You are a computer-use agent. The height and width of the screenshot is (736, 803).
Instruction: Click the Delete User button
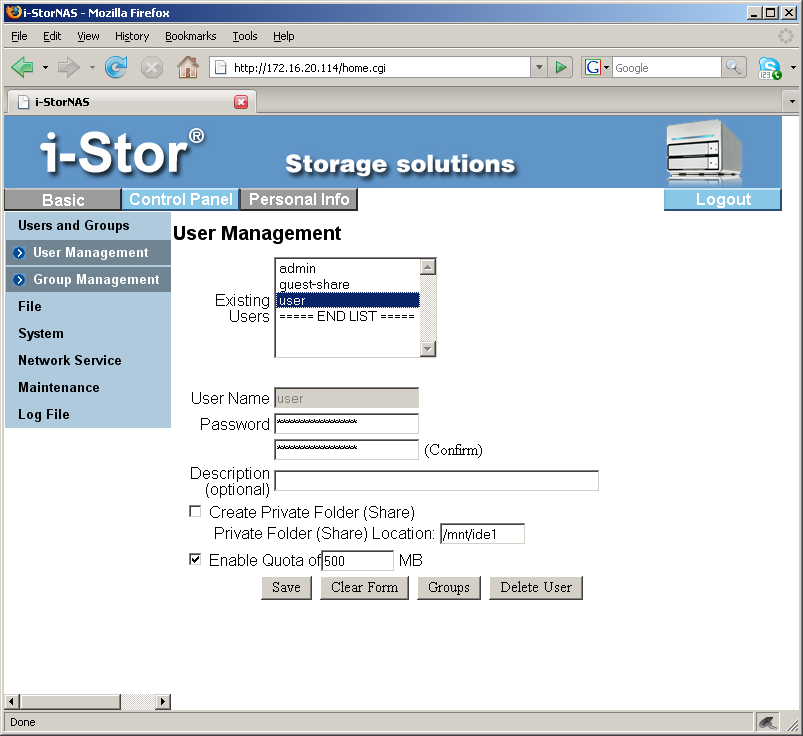click(536, 587)
